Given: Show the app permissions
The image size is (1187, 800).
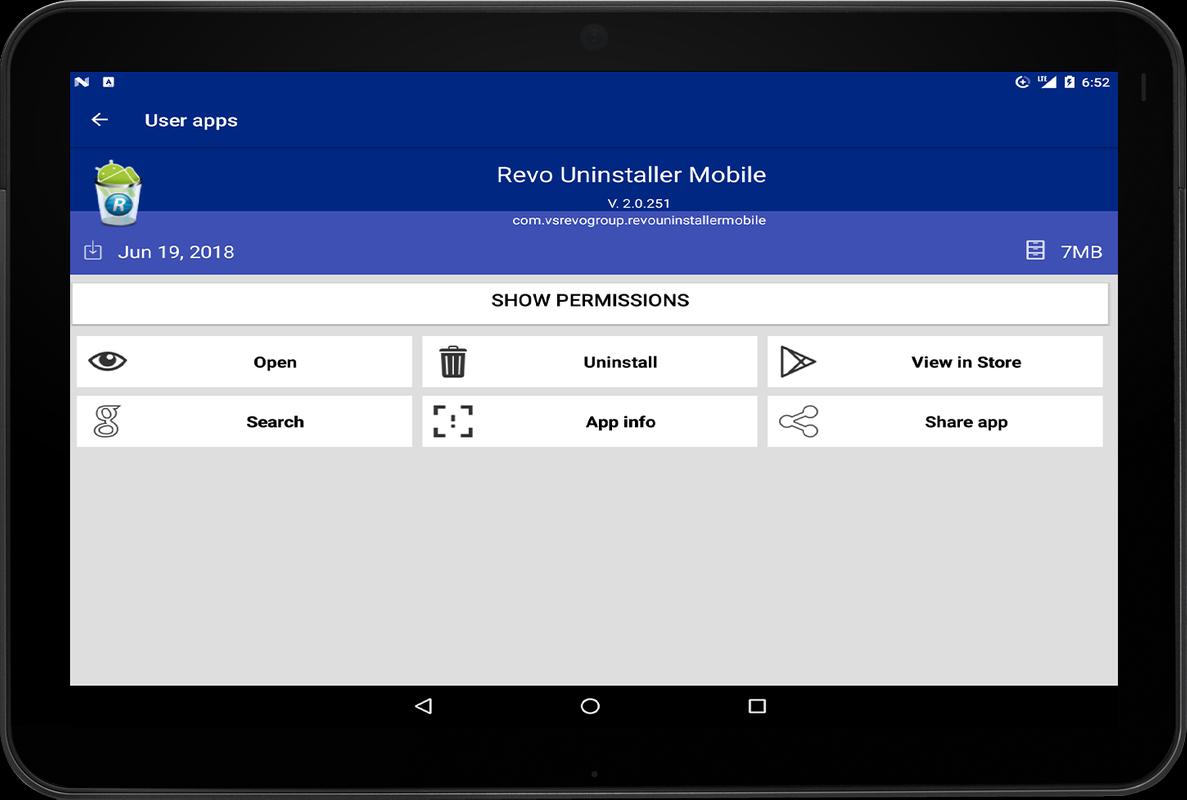Looking at the screenshot, I should coord(590,304).
